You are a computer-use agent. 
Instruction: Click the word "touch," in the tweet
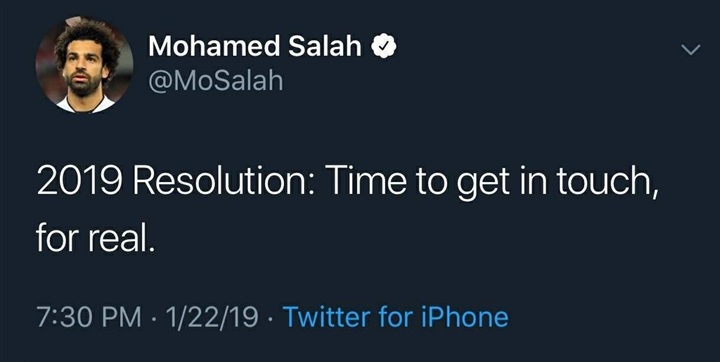tap(608, 183)
